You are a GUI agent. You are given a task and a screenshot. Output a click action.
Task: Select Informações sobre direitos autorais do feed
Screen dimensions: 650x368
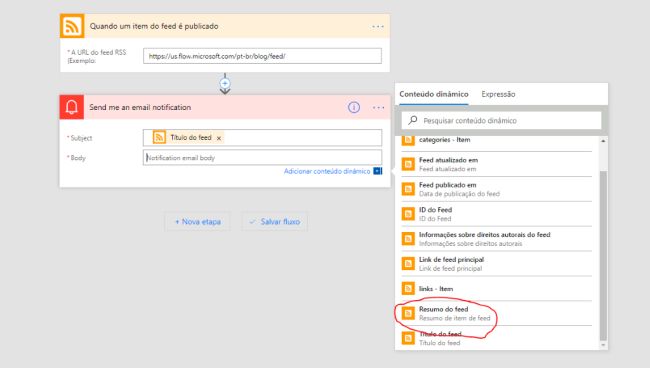click(x=497, y=239)
